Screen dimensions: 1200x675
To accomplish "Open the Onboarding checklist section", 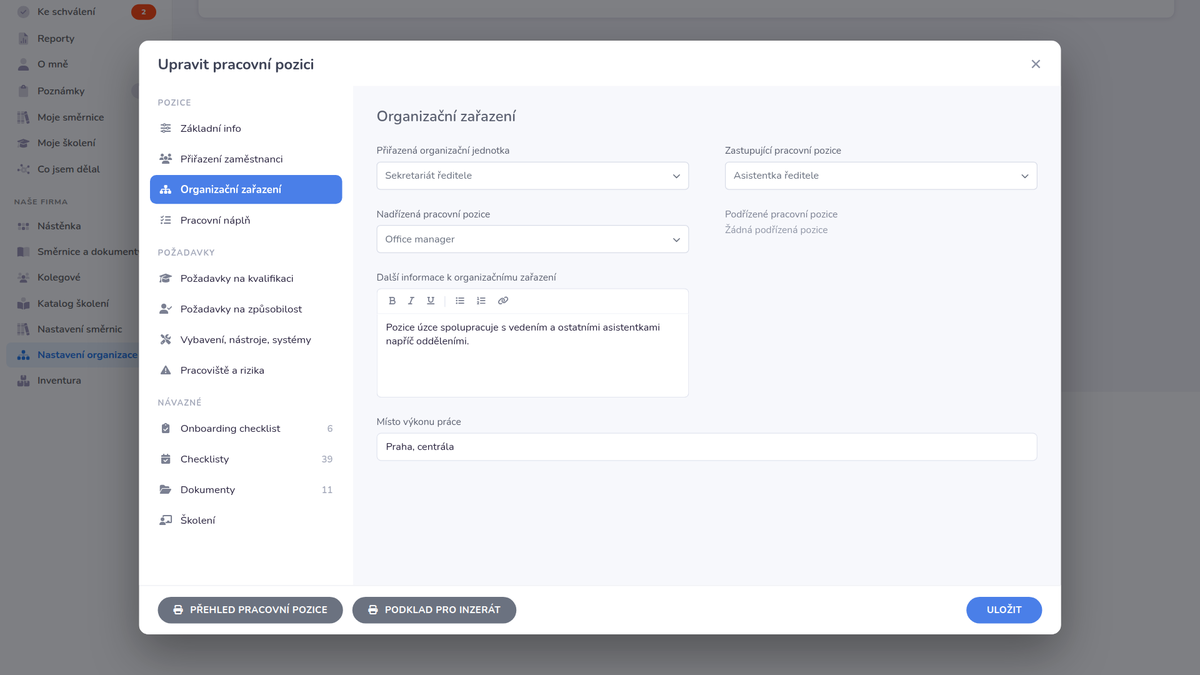I will pos(246,429).
